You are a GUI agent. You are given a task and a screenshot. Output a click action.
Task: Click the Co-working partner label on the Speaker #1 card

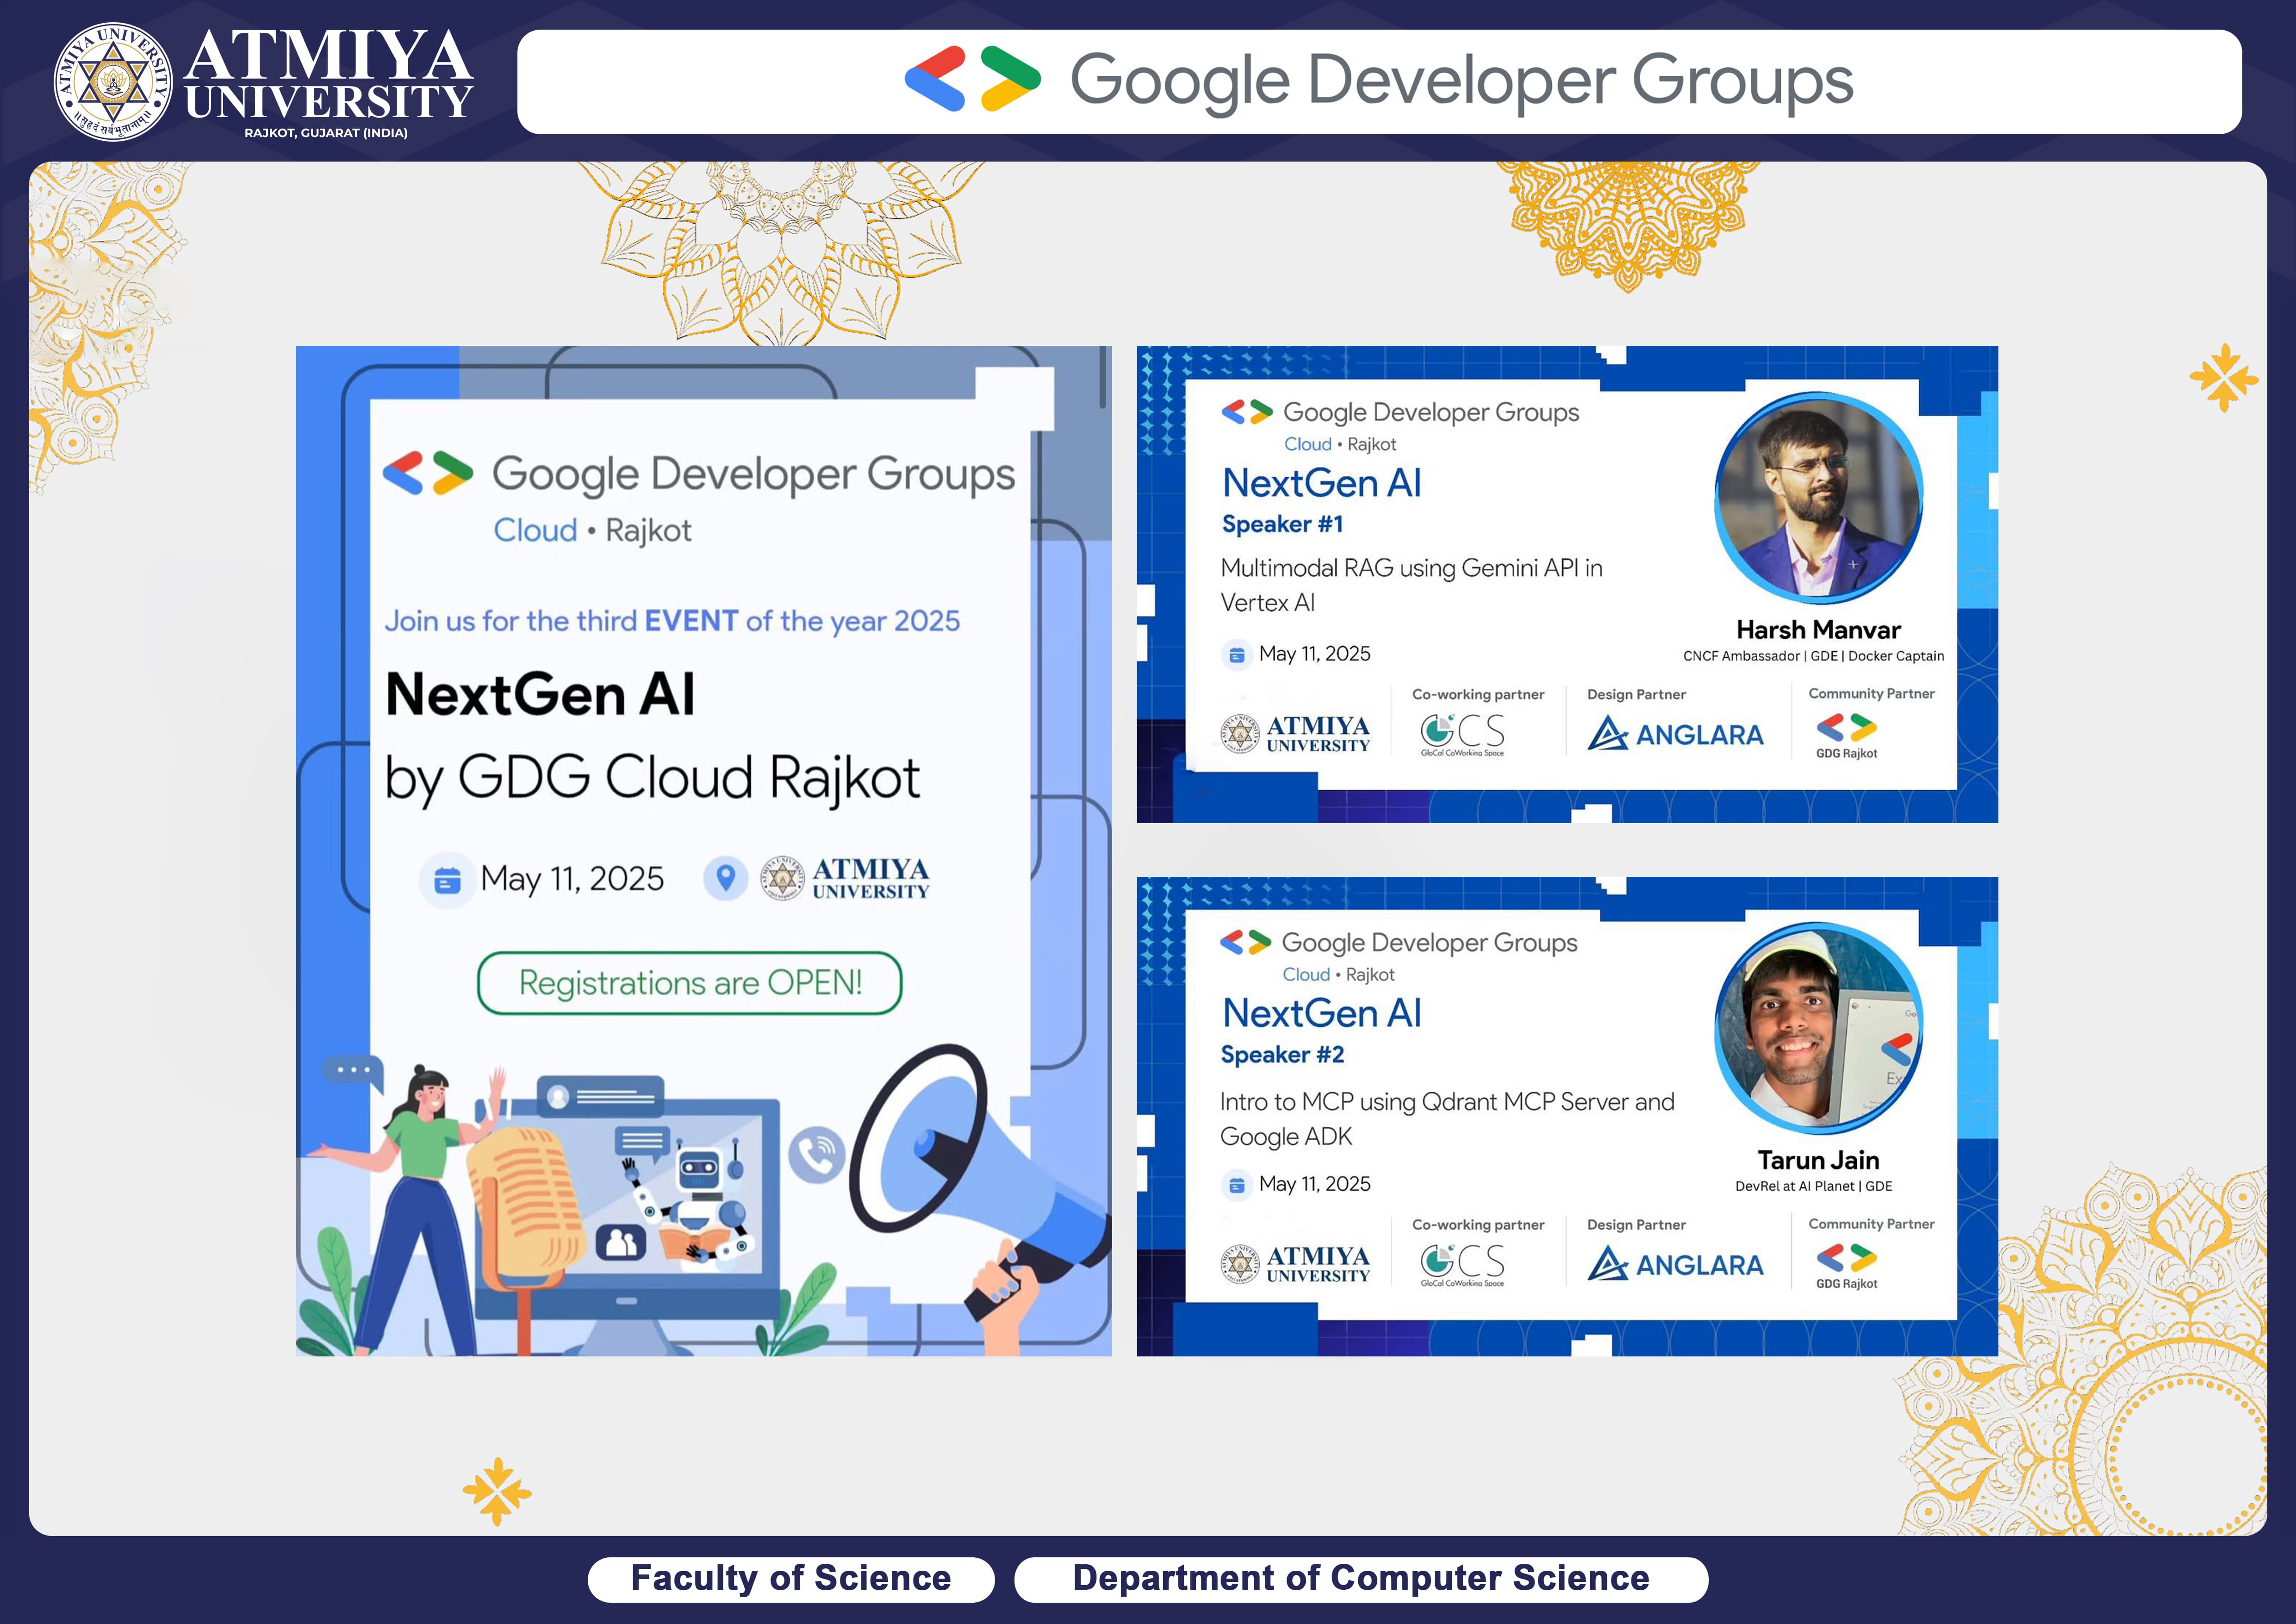(1478, 694)
